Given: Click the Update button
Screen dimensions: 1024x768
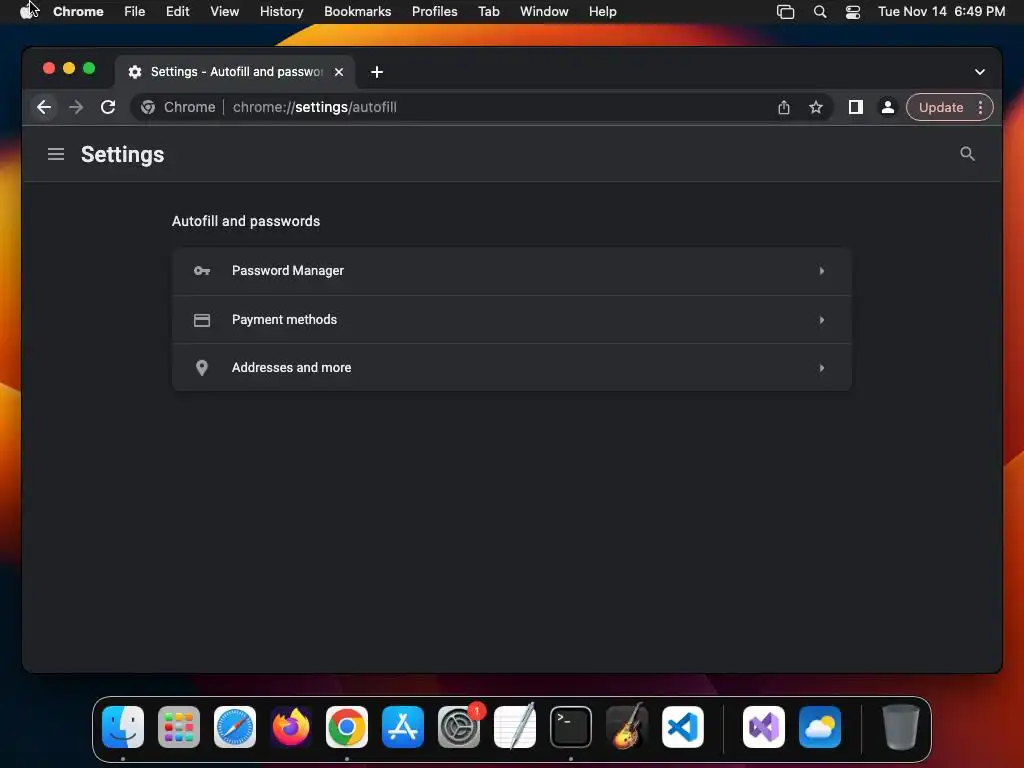Looking at the screenshot, I should click(x=941, y=107).
